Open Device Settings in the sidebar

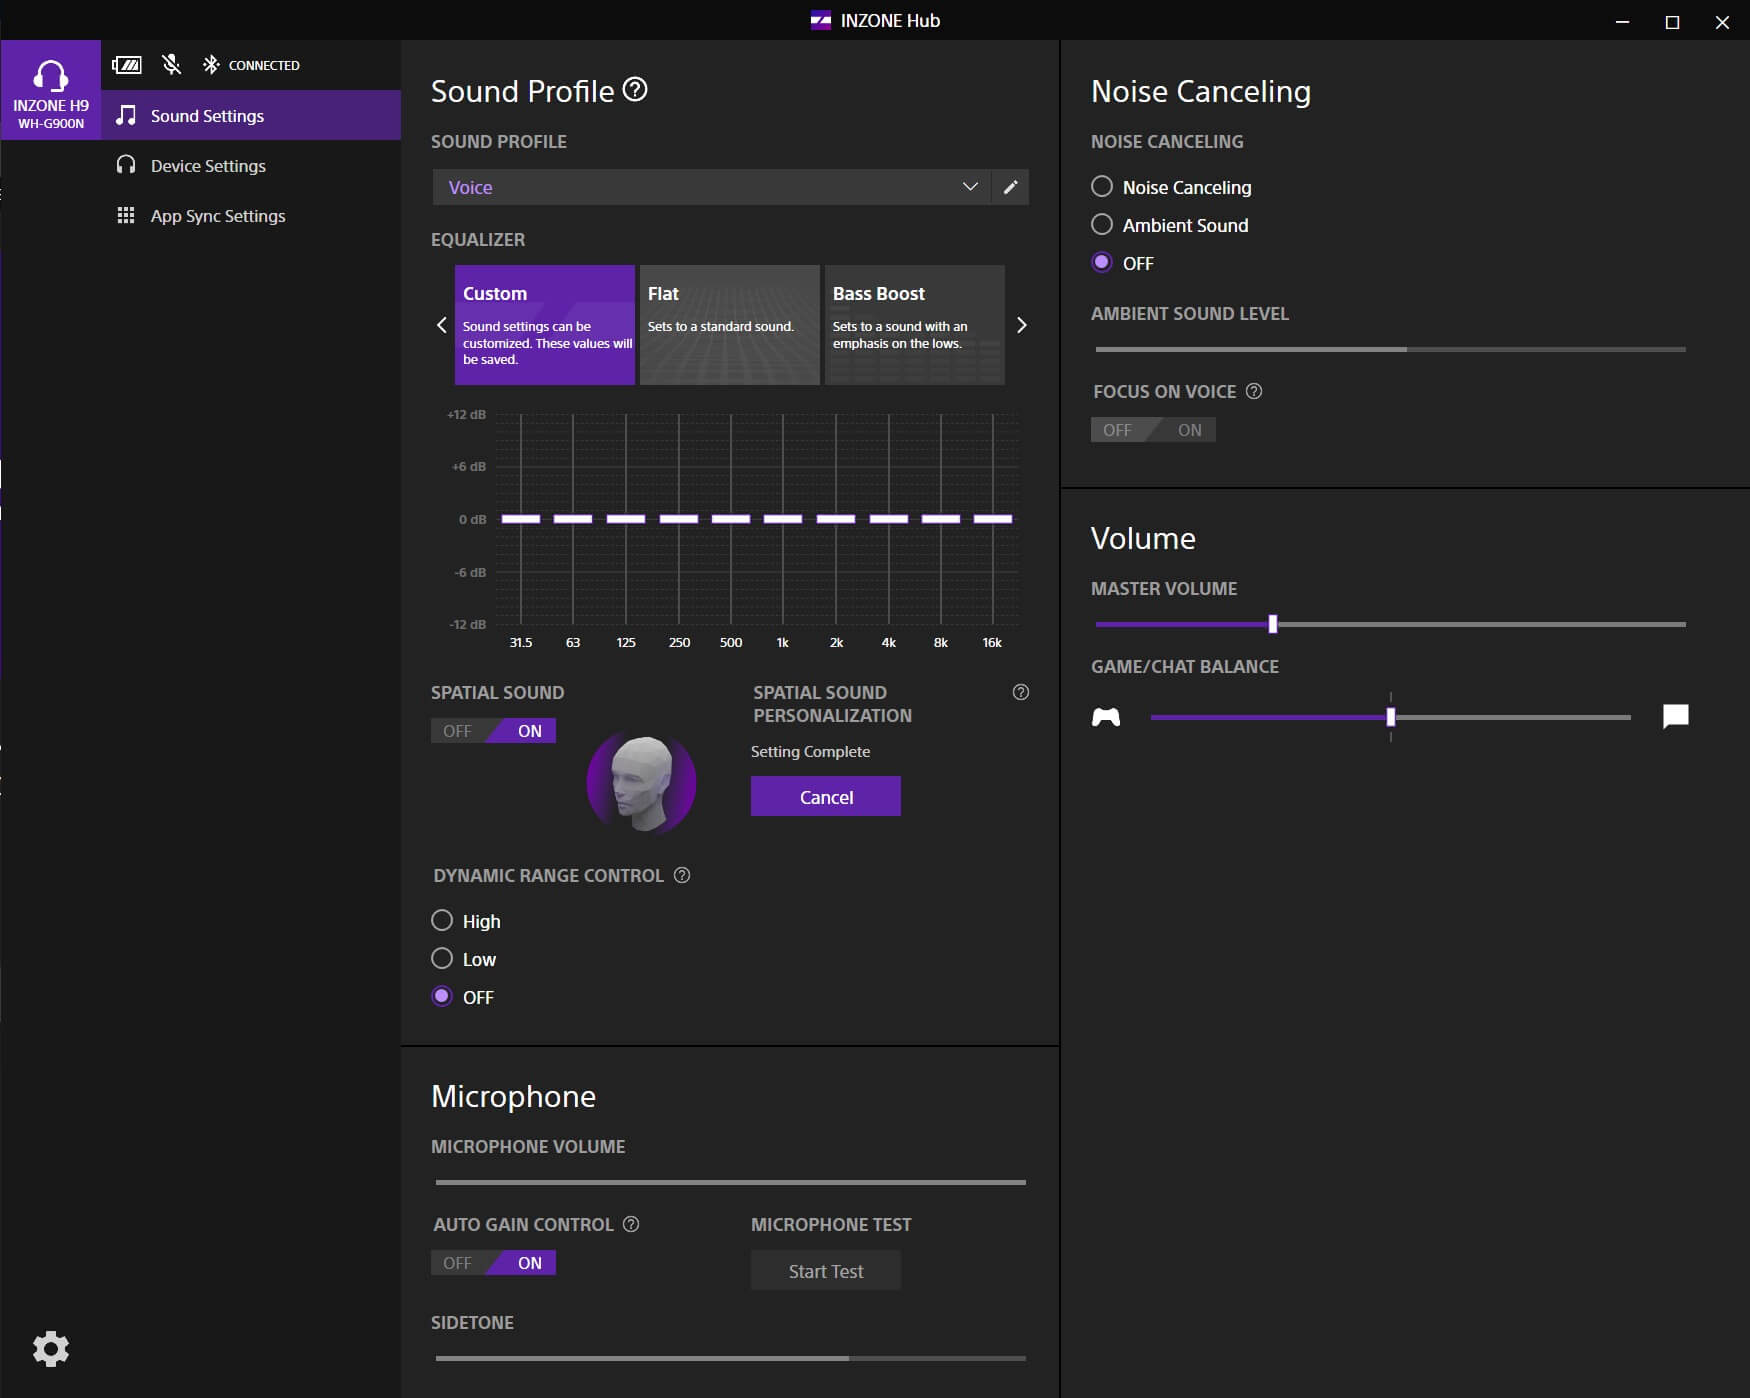coord(208,166)
